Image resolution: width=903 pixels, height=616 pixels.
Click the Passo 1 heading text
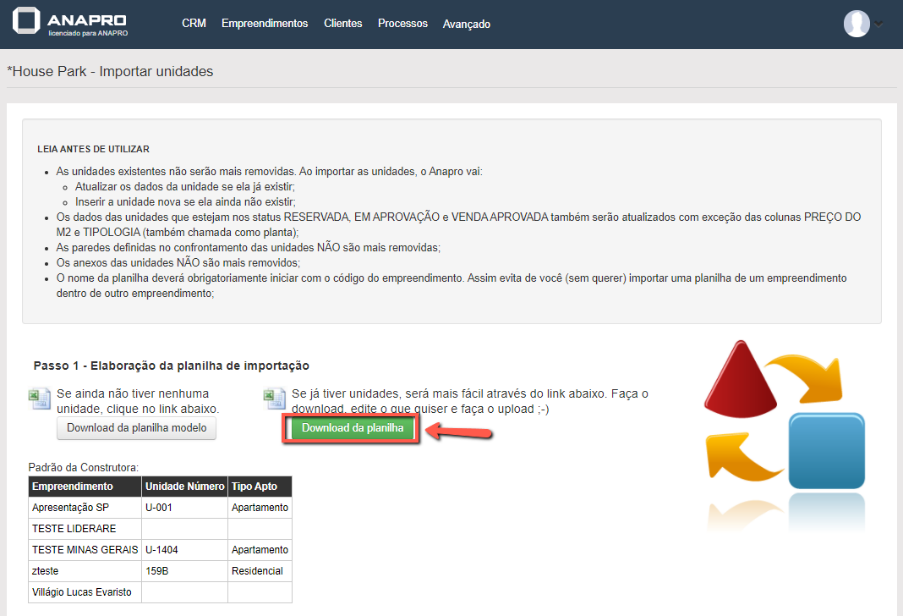pyautogui.click(x=171, y=366)
